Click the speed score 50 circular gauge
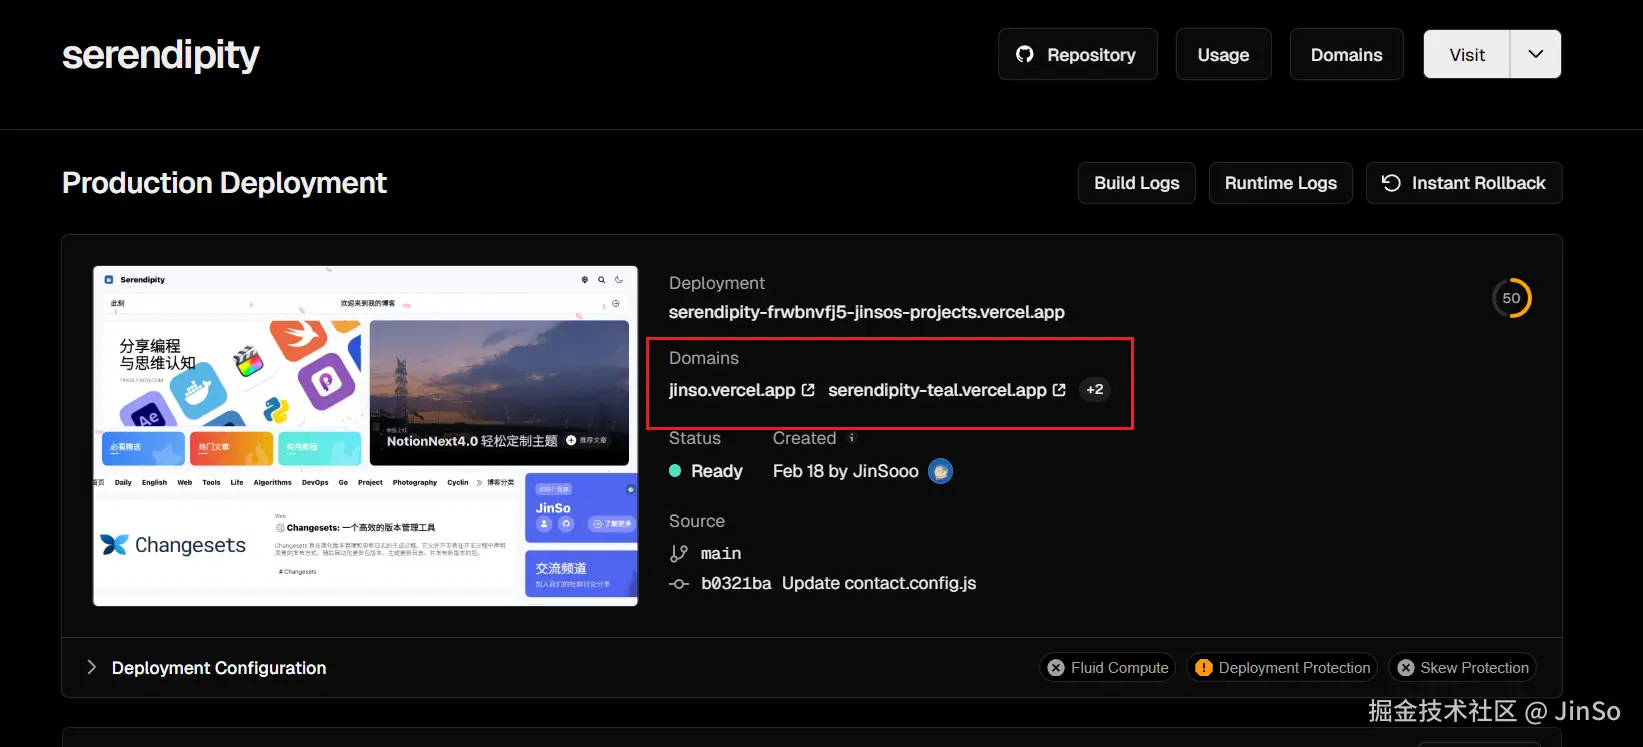1643x747 pixels. pyautogui.click(x=1511, y=298)
